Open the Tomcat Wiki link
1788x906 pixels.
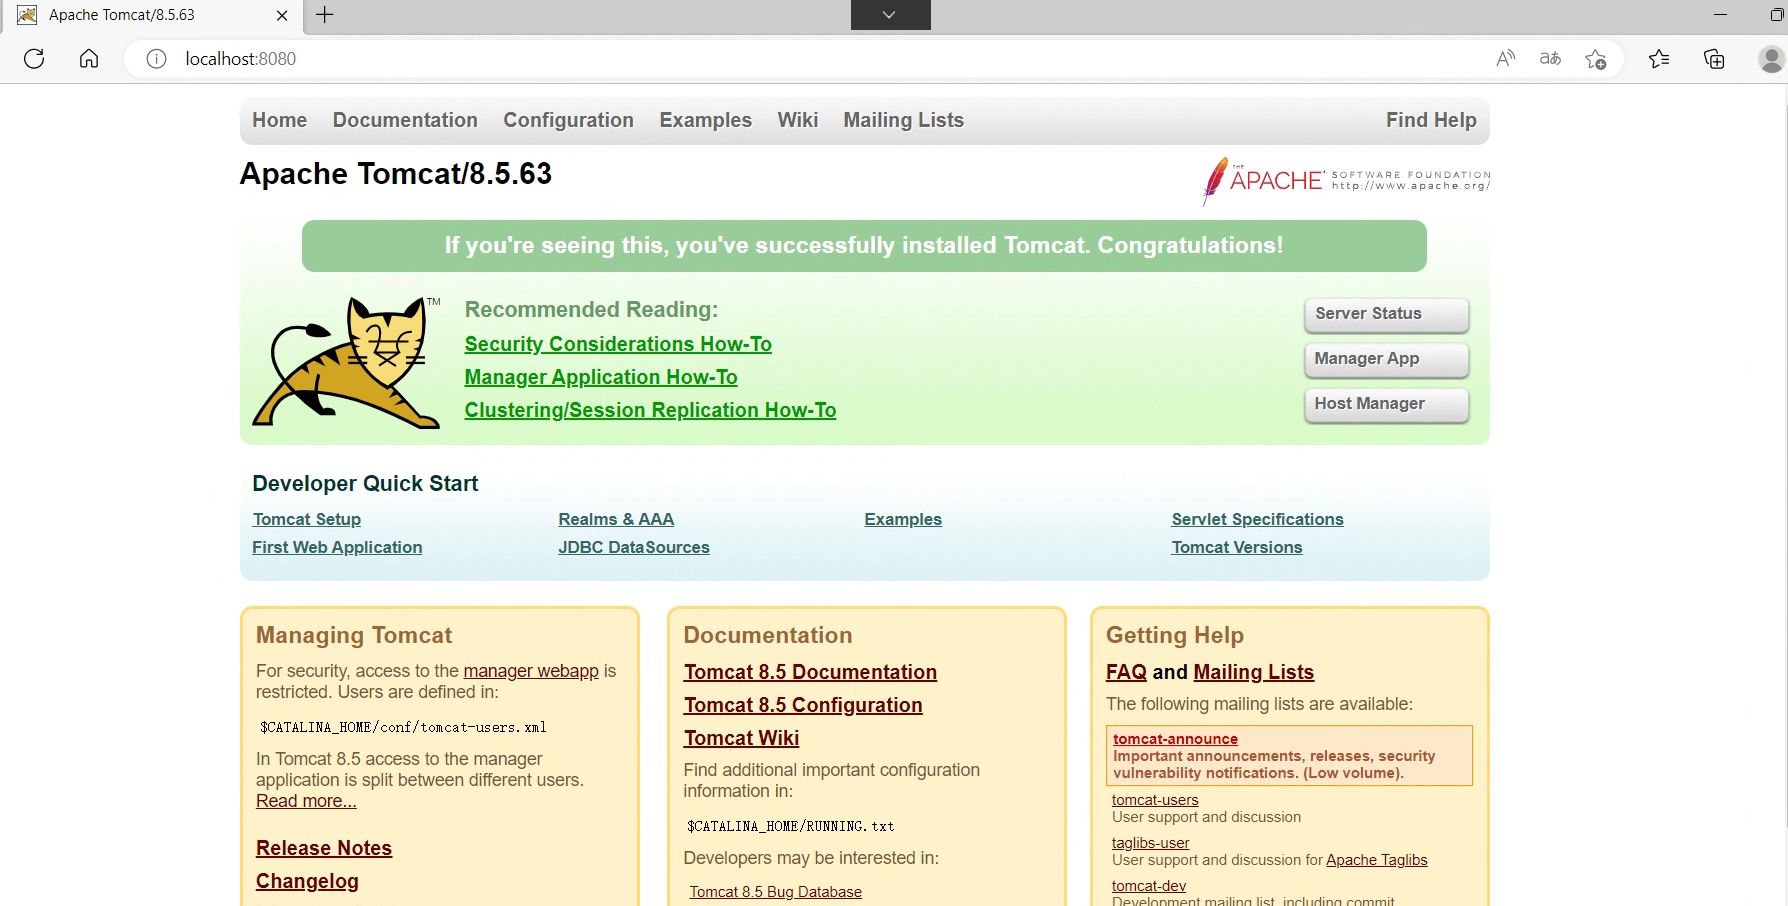(x=741, y=738)
